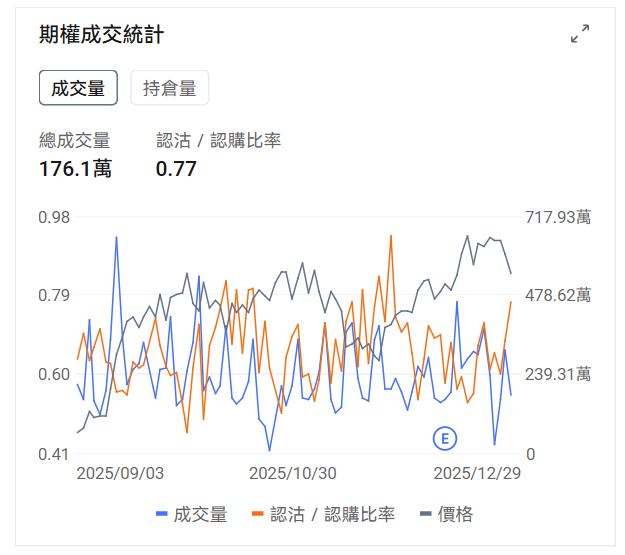
Task: Click the 717.93萬 right axis label
Action: coord(557,217)
